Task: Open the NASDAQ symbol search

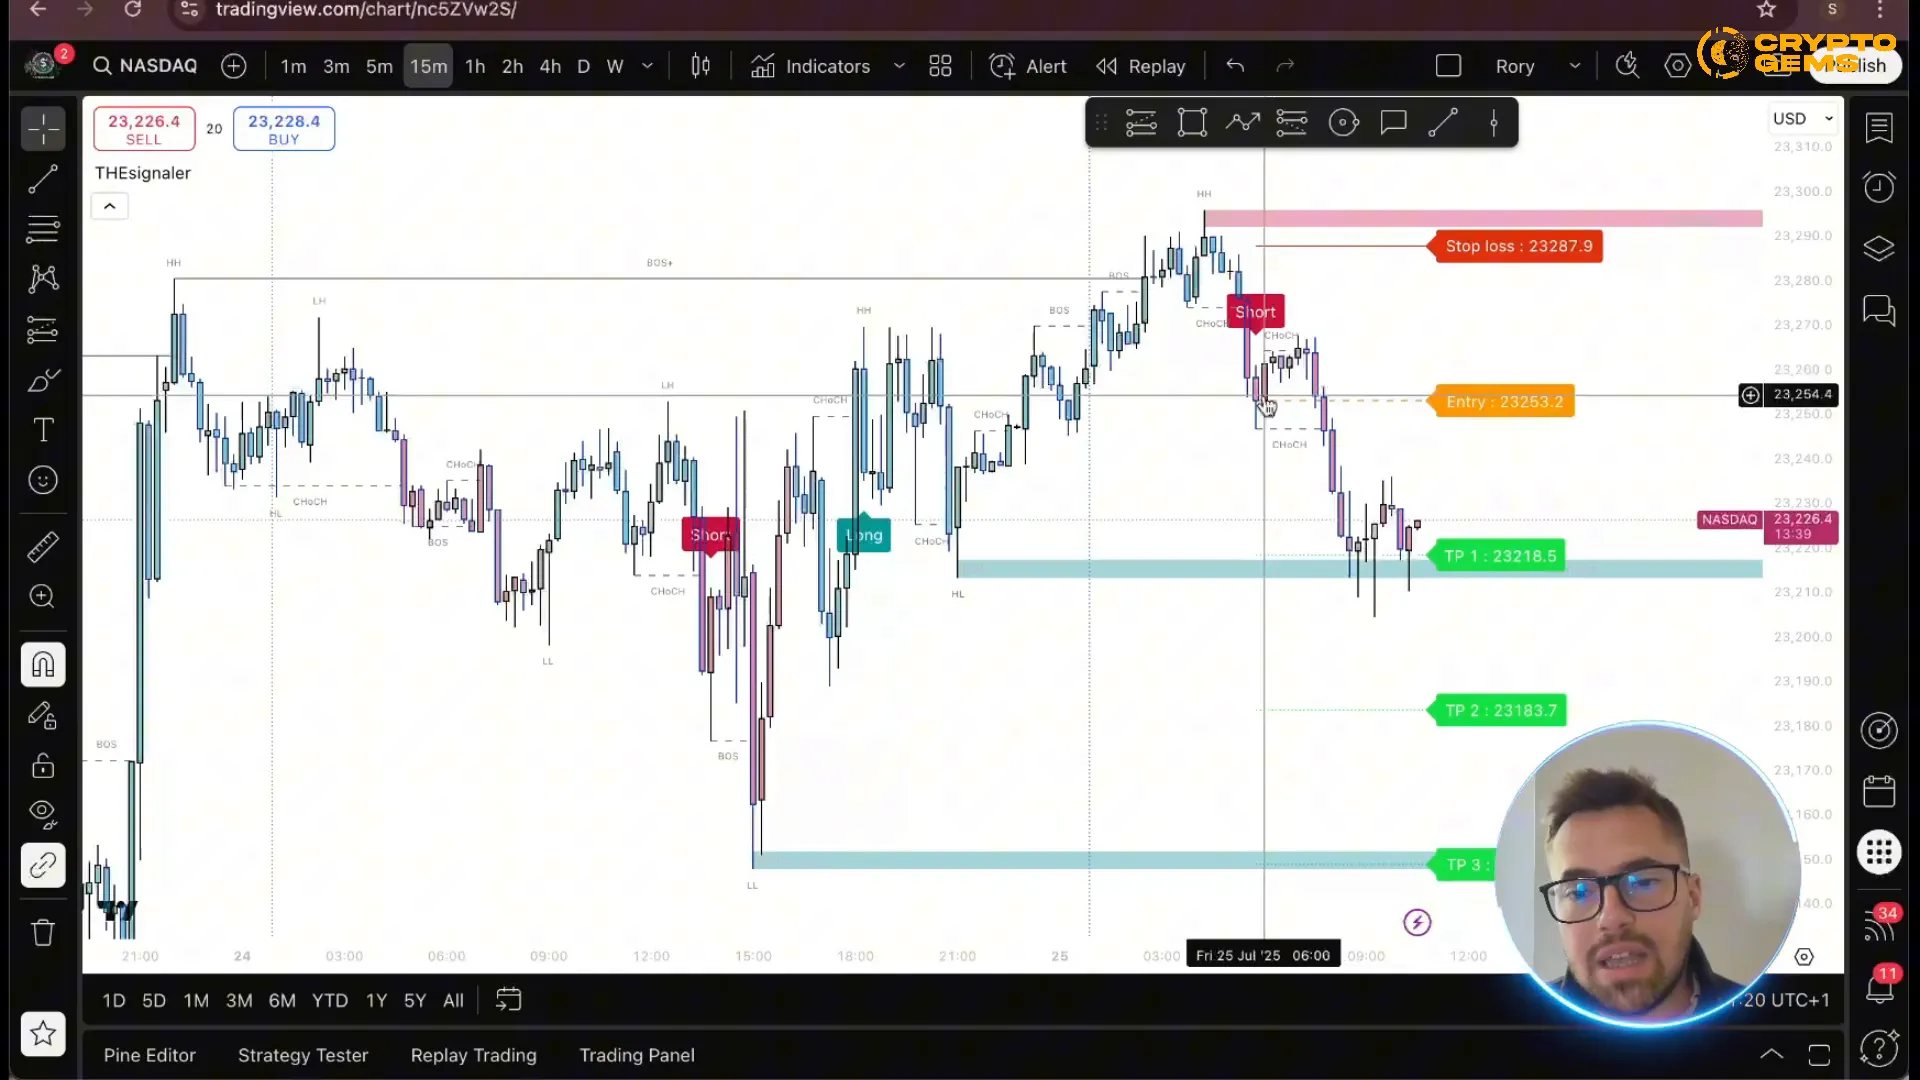Action: pyautogui.click(x=146, y=66)
